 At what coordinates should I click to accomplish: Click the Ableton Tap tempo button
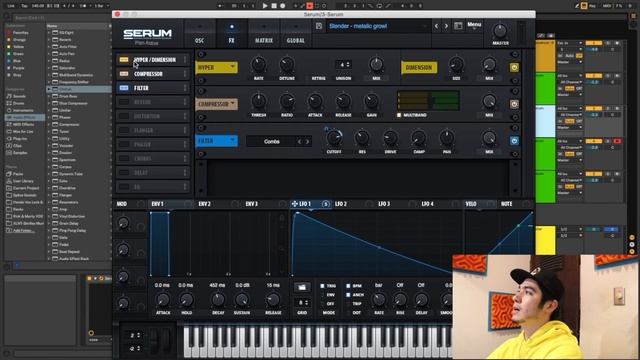click(x=24, y=6)
